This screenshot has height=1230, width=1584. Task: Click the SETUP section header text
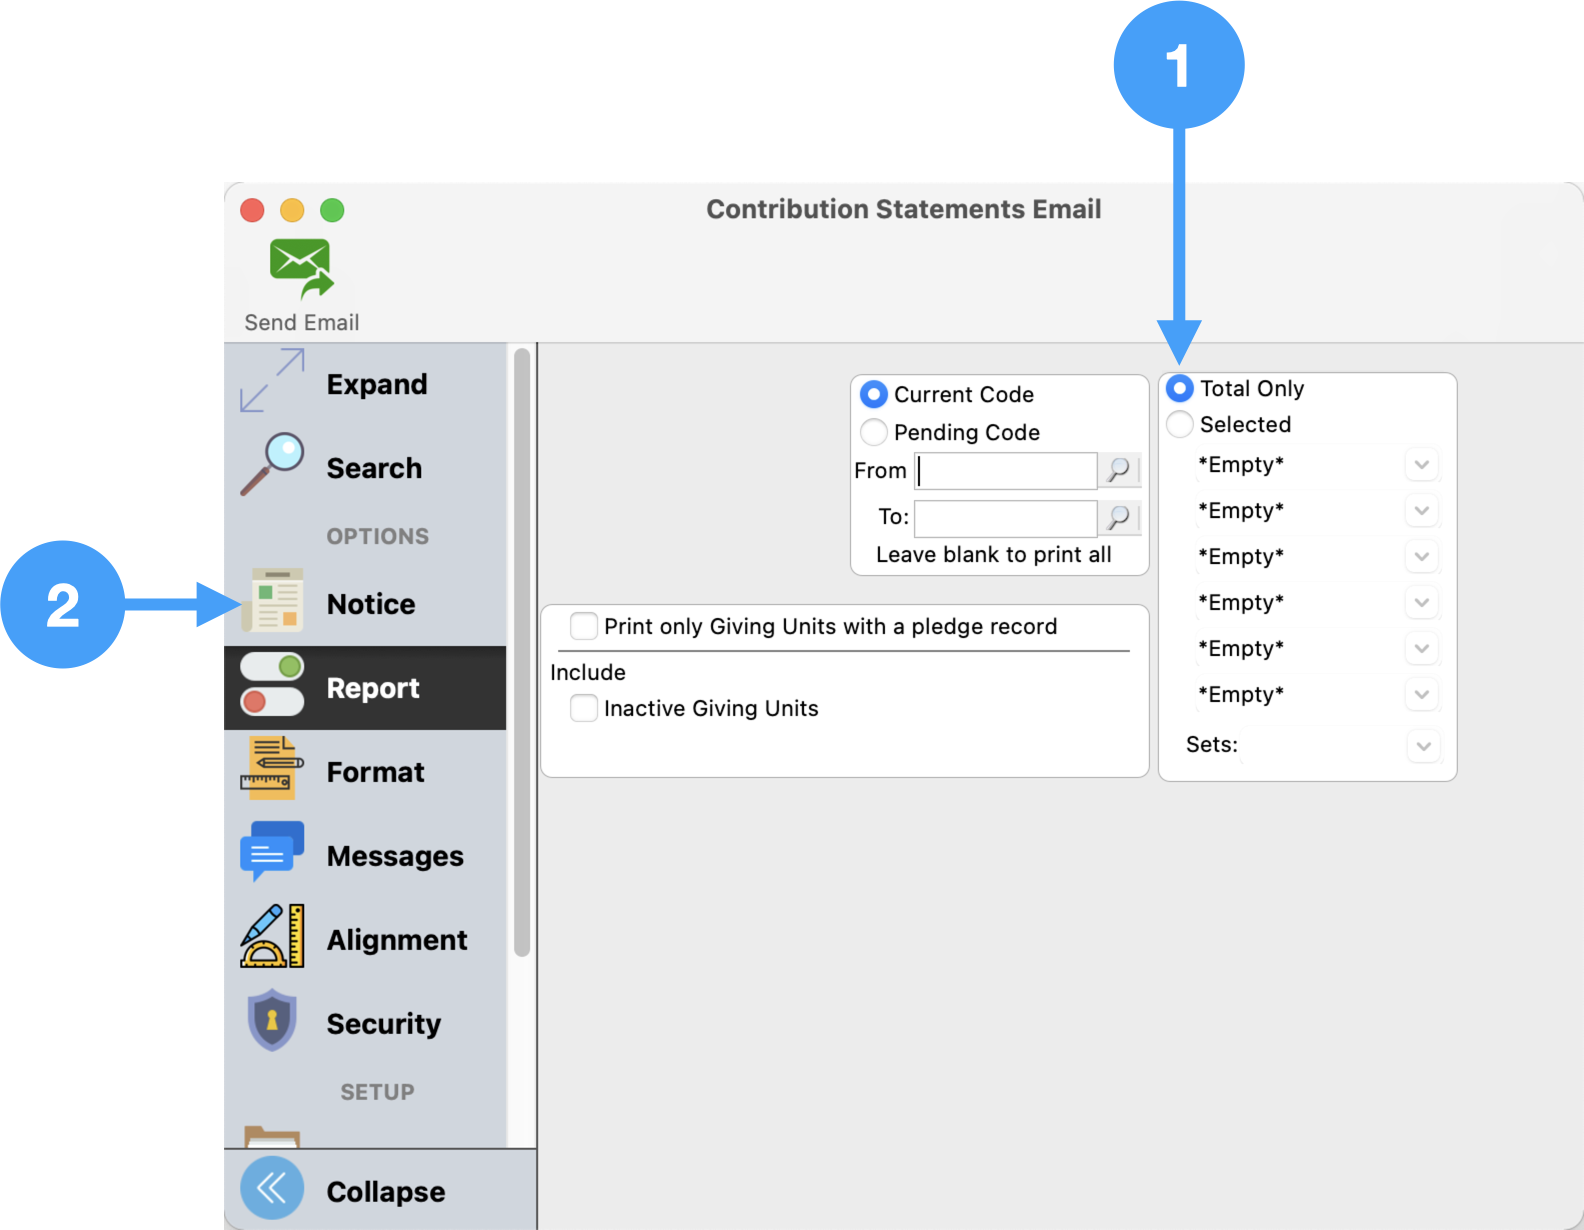378,1092
